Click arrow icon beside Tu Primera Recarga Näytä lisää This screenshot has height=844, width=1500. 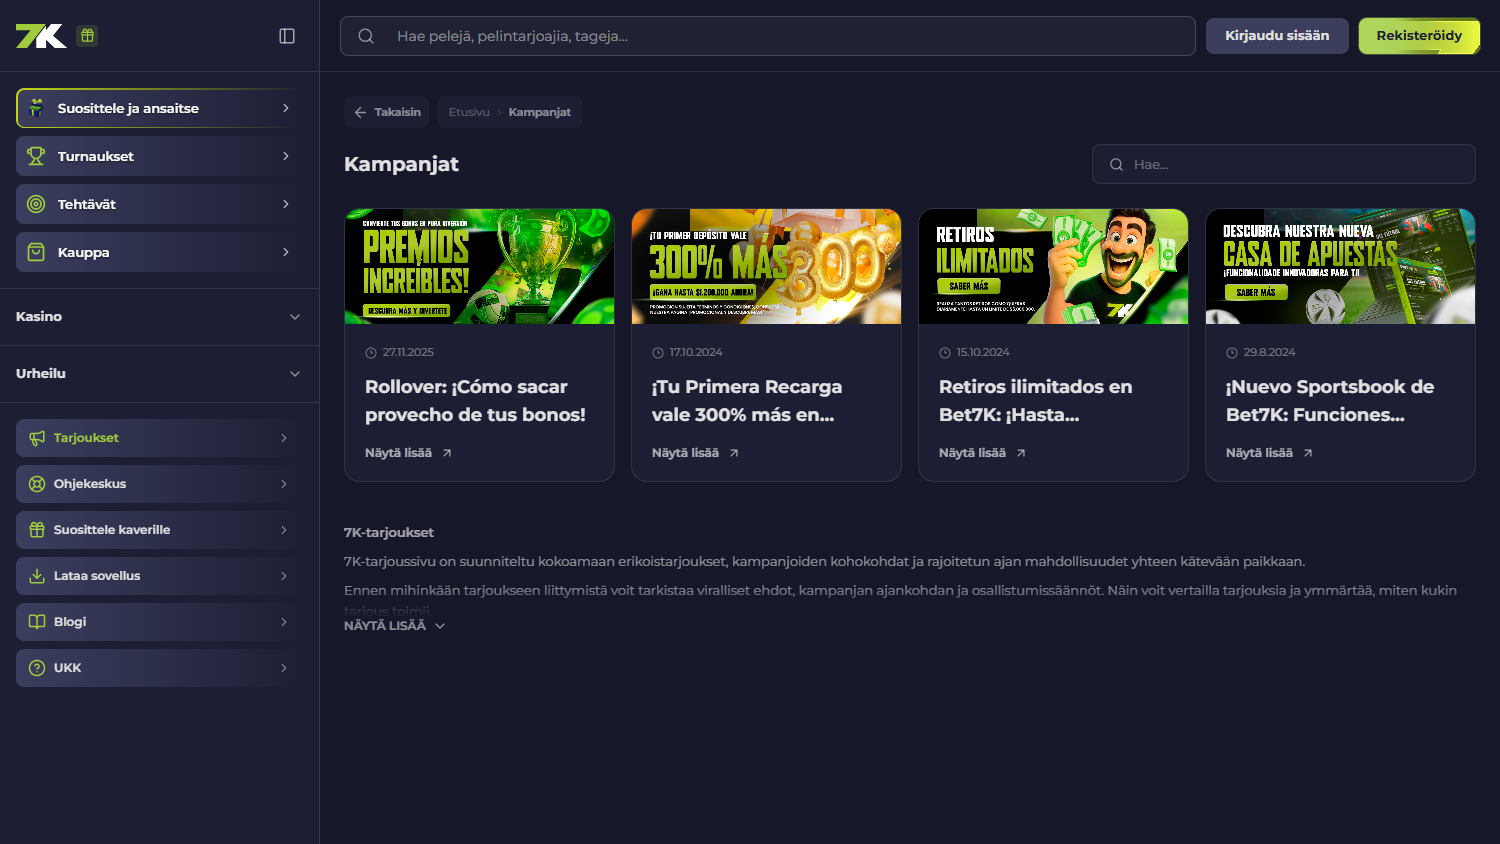pos(734,453)
